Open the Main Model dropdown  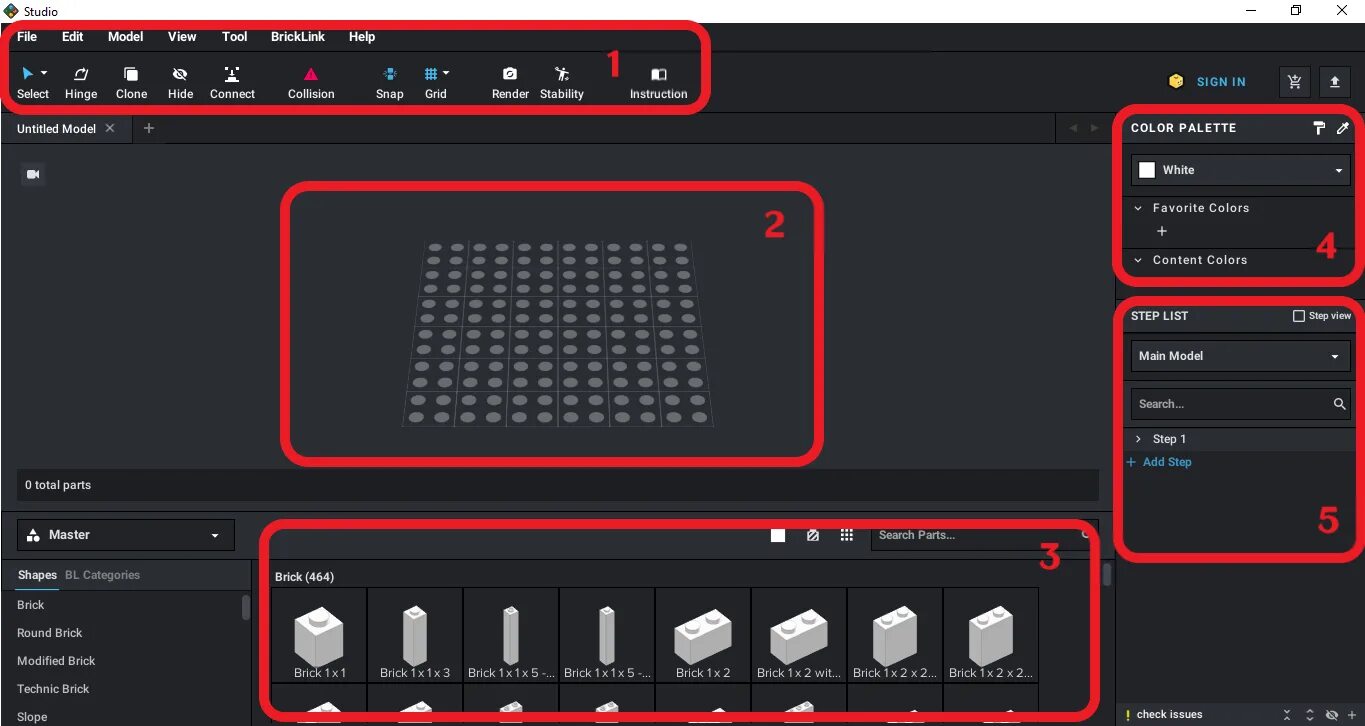[x=1241, y=356]
